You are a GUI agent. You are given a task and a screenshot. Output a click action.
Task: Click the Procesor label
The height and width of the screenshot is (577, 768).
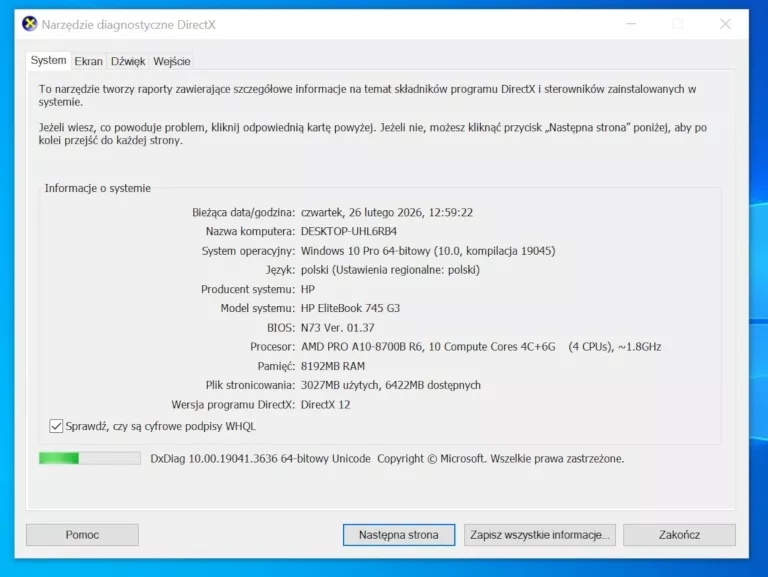tap(272, 347)
